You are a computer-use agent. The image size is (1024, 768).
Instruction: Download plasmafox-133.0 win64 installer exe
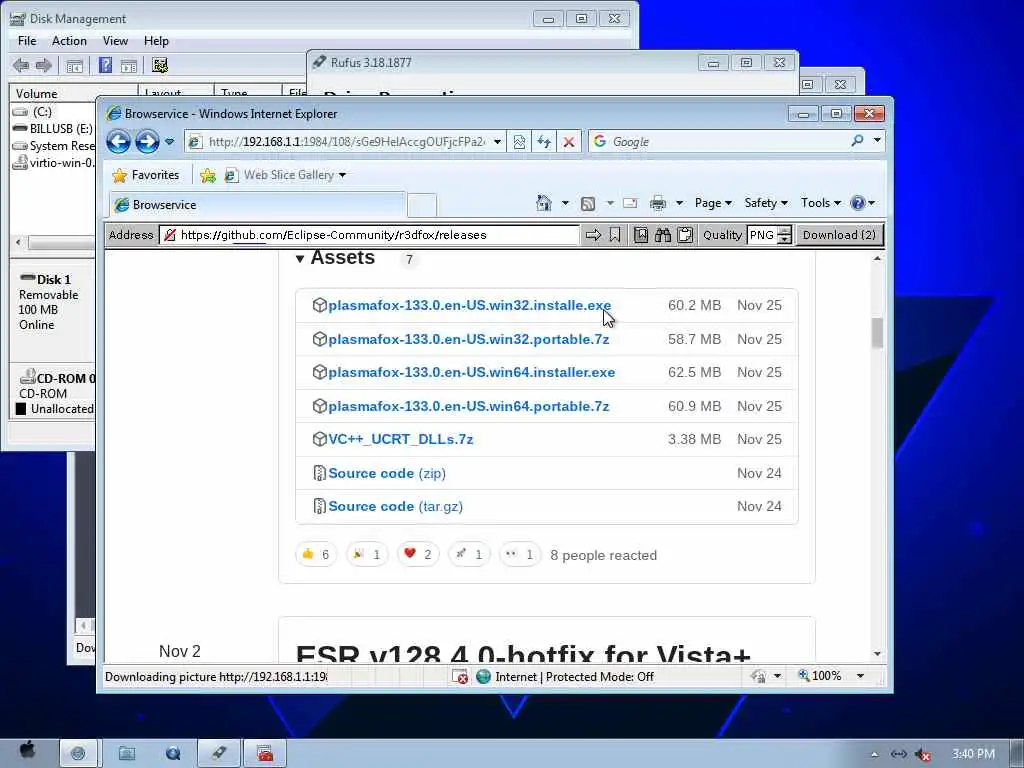(x=472, y=372)
